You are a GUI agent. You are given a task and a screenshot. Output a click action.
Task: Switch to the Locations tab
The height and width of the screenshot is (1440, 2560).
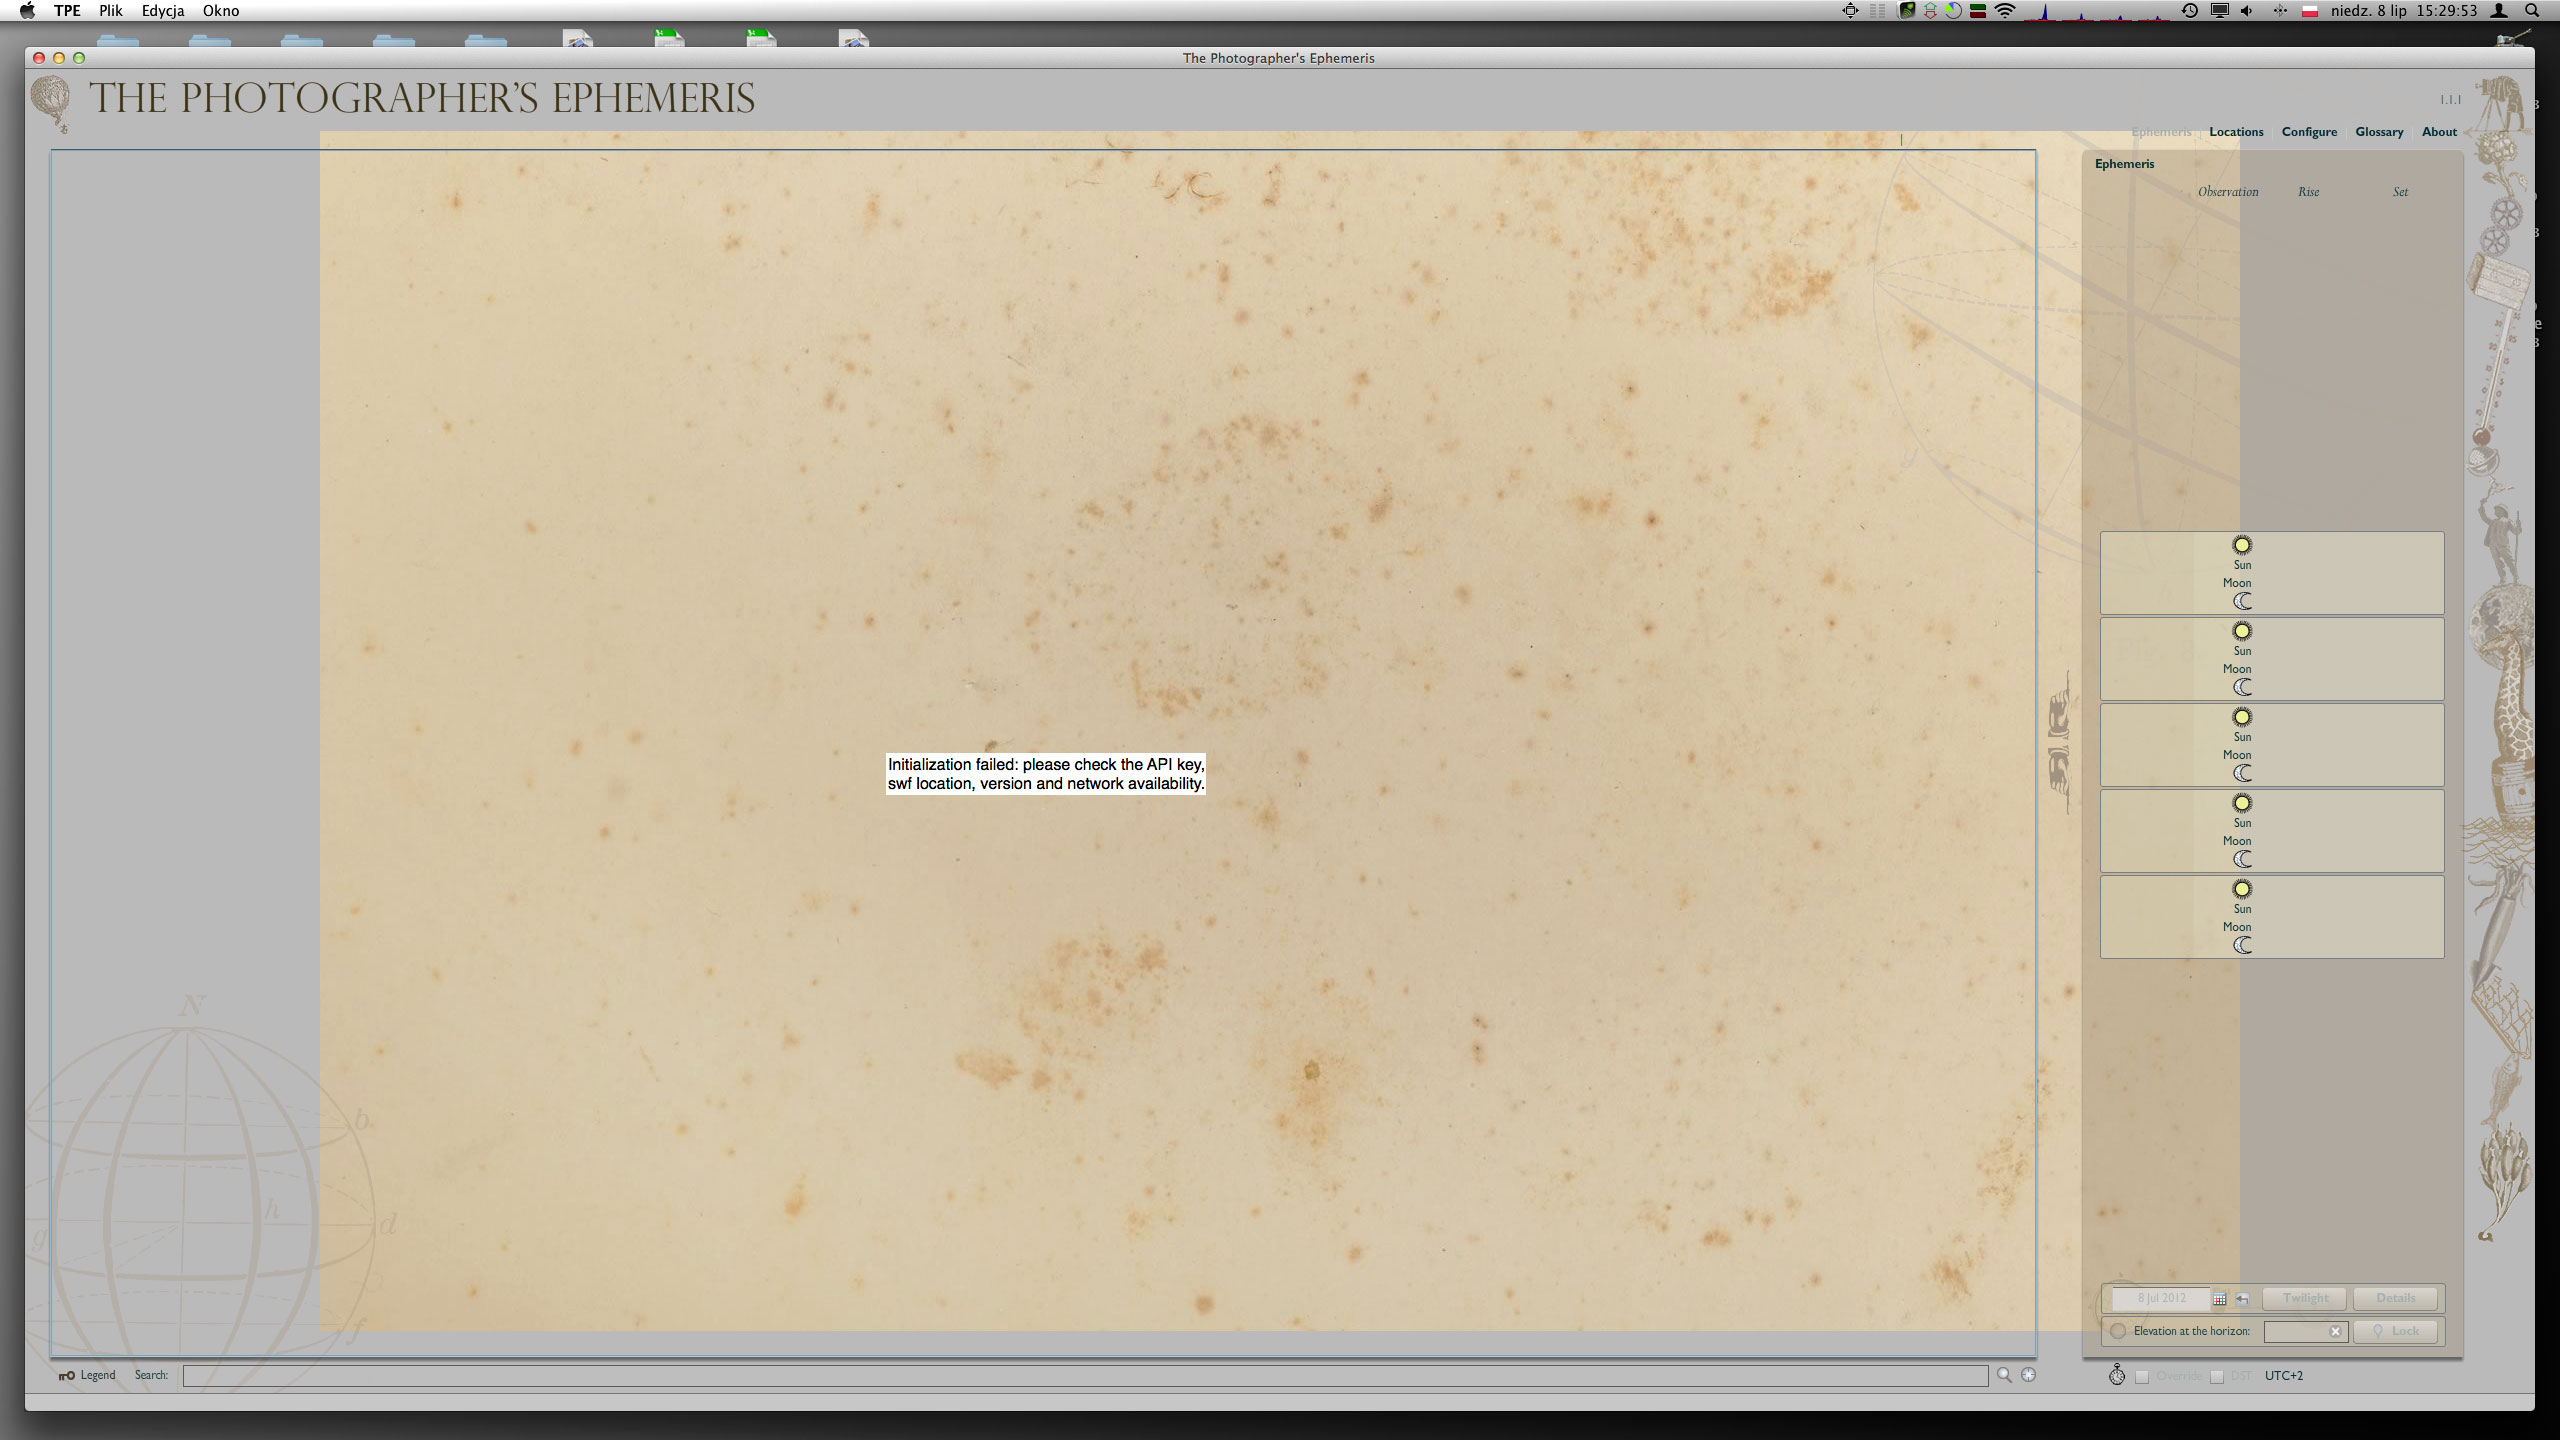2236,132
